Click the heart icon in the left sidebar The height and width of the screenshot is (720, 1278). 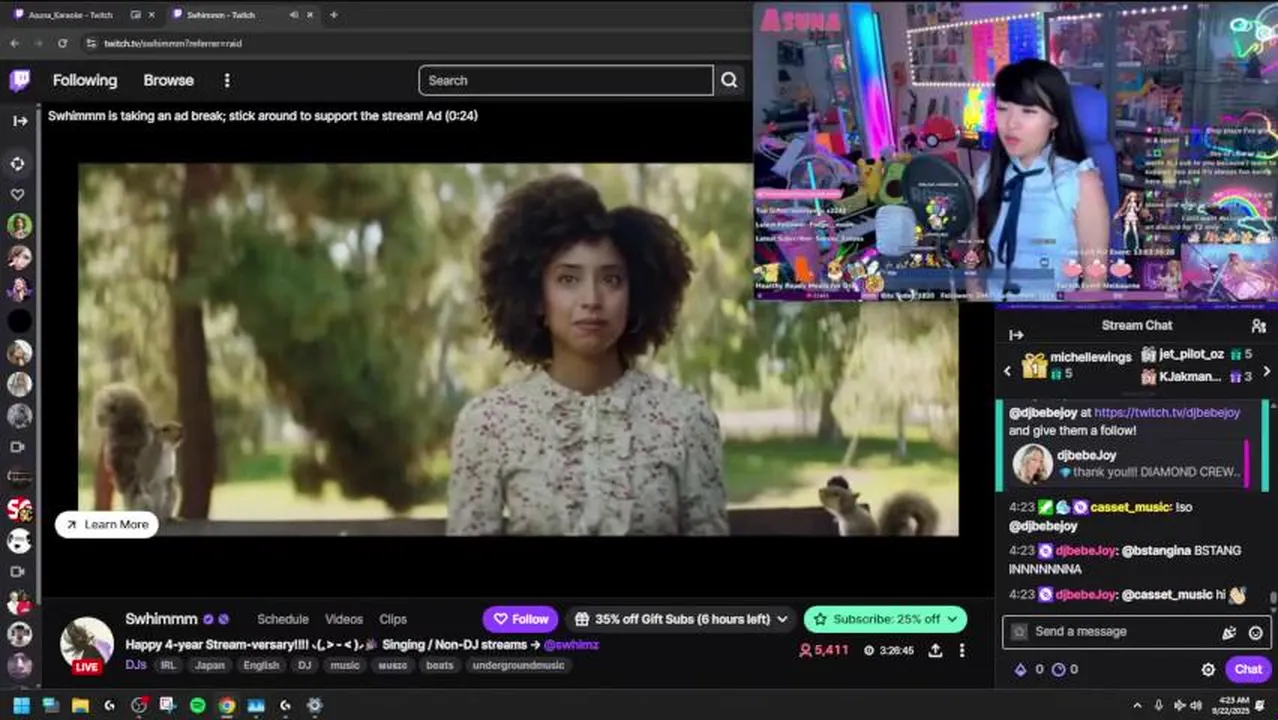point(18,195)
